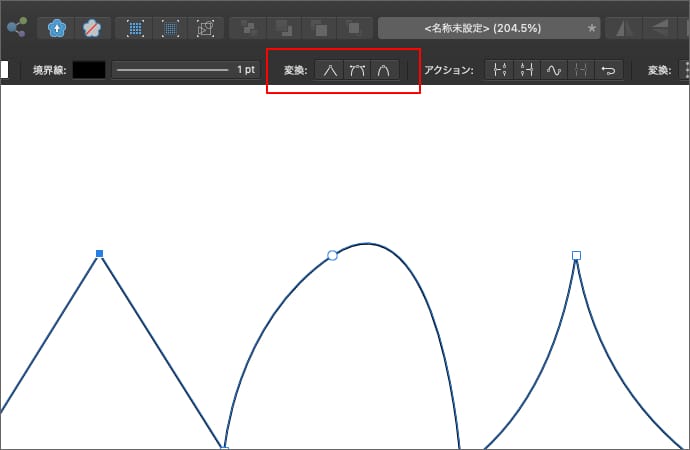Image resolution: width=690 pixels, height=450 pixels.
Task: Click the Smooth Curve action icon
Action: (554, 70)
